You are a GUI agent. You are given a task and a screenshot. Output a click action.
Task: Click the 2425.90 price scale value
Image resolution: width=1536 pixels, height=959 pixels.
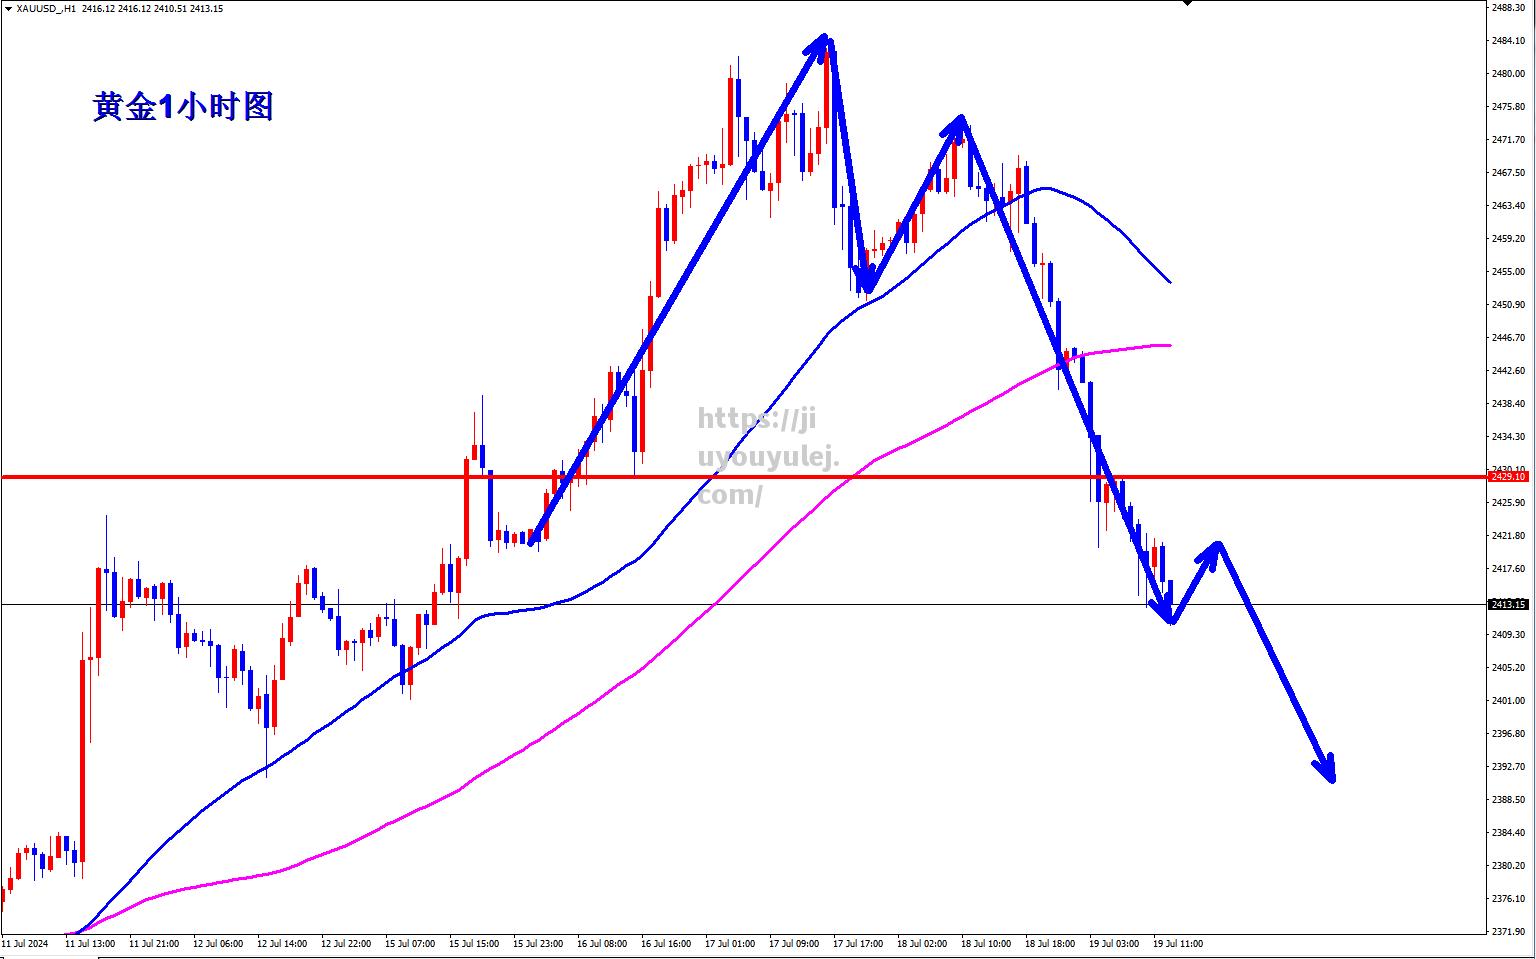coord(1508,503)
